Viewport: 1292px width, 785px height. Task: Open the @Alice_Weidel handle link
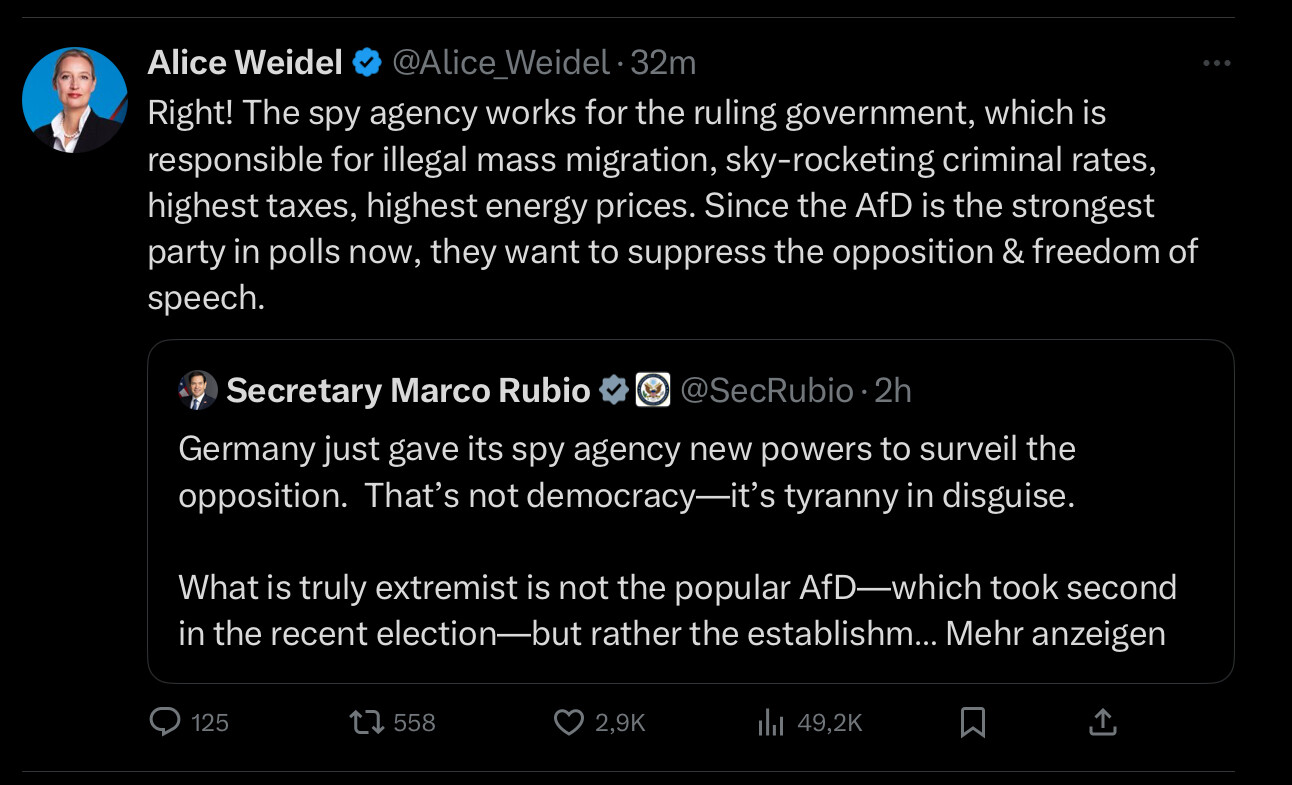[500, 64]
